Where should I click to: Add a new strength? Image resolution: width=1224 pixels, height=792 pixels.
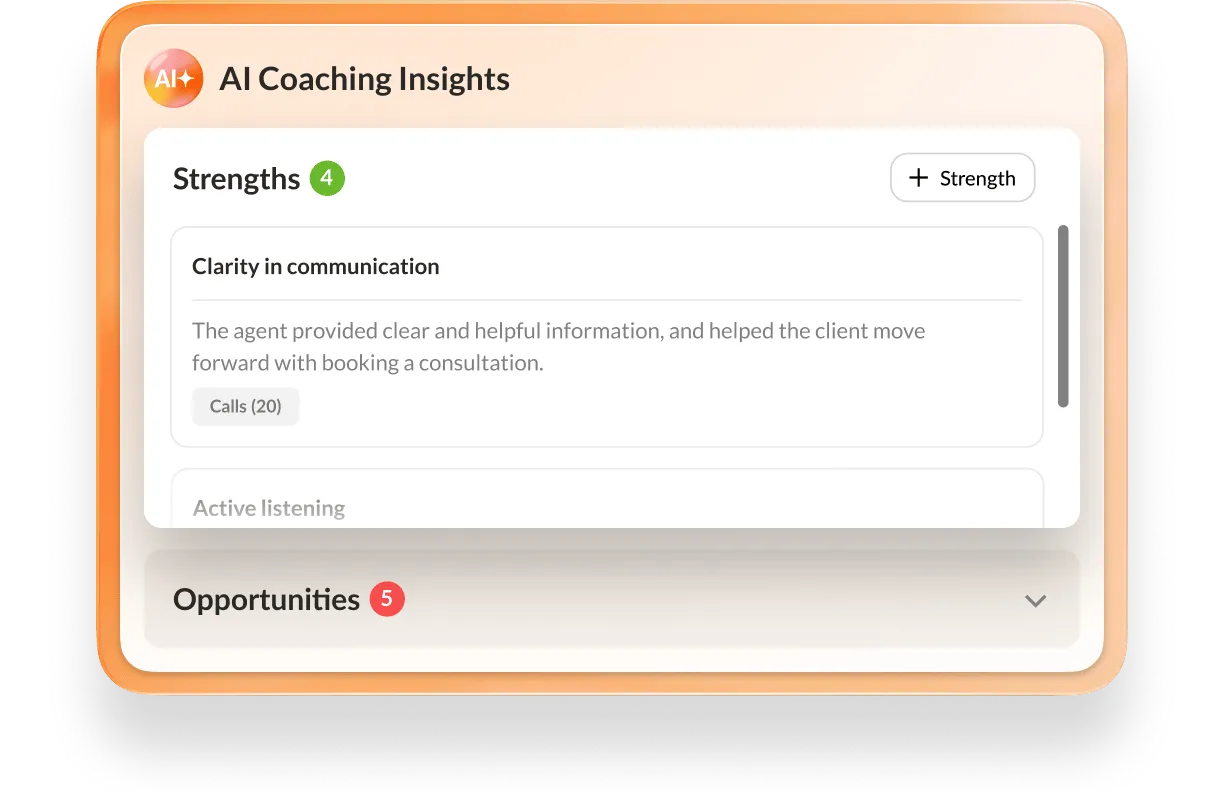tap(962, 177)
